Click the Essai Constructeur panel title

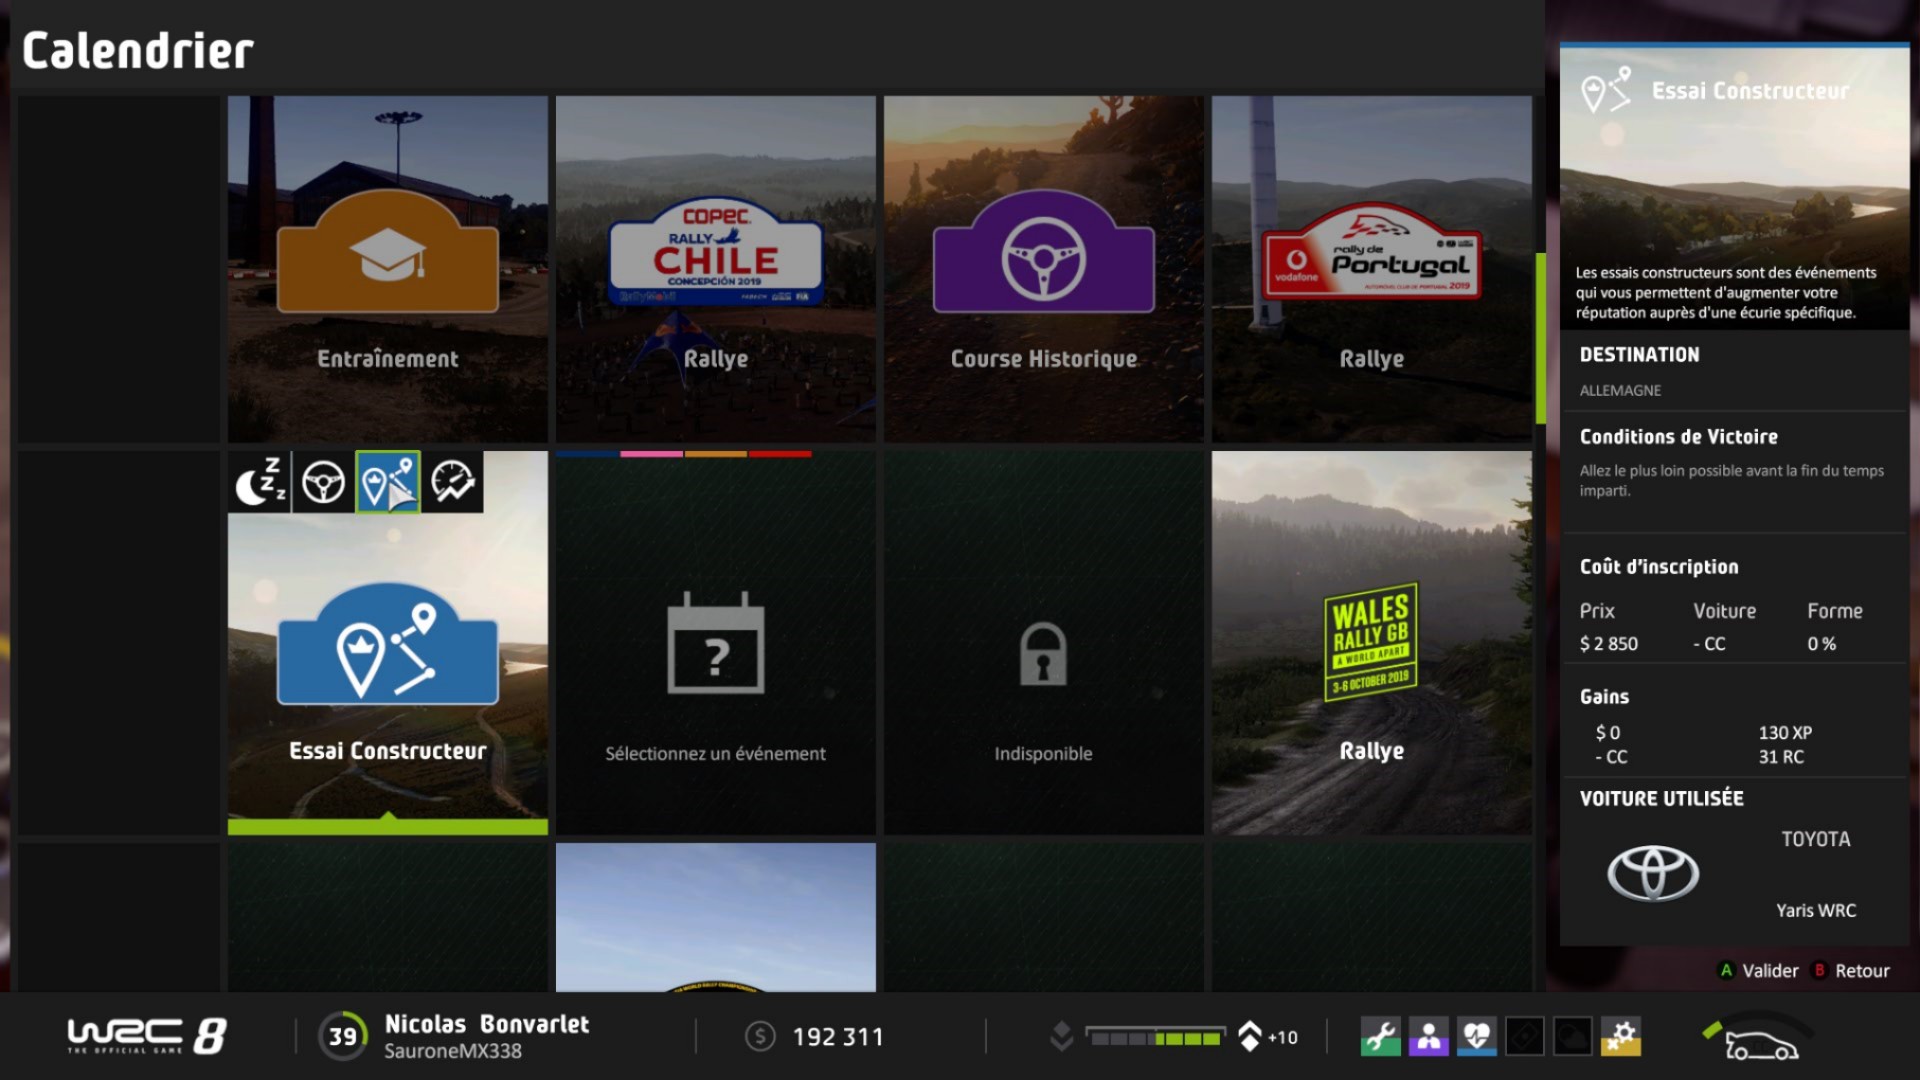1750,91
